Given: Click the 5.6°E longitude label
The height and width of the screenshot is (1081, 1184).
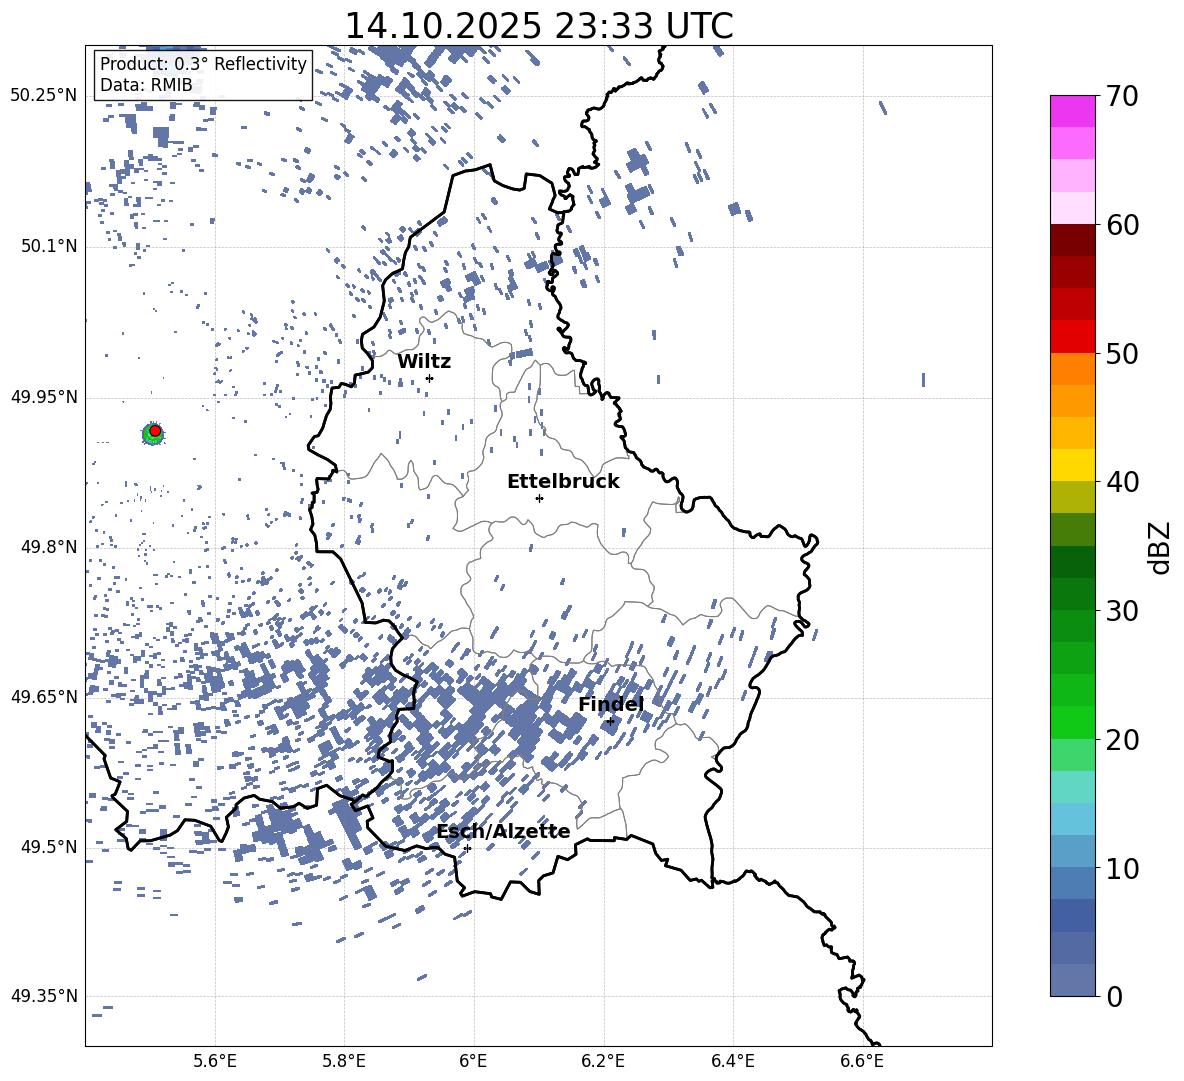Looking at the screenshot, I should [x=215, y=1061].
